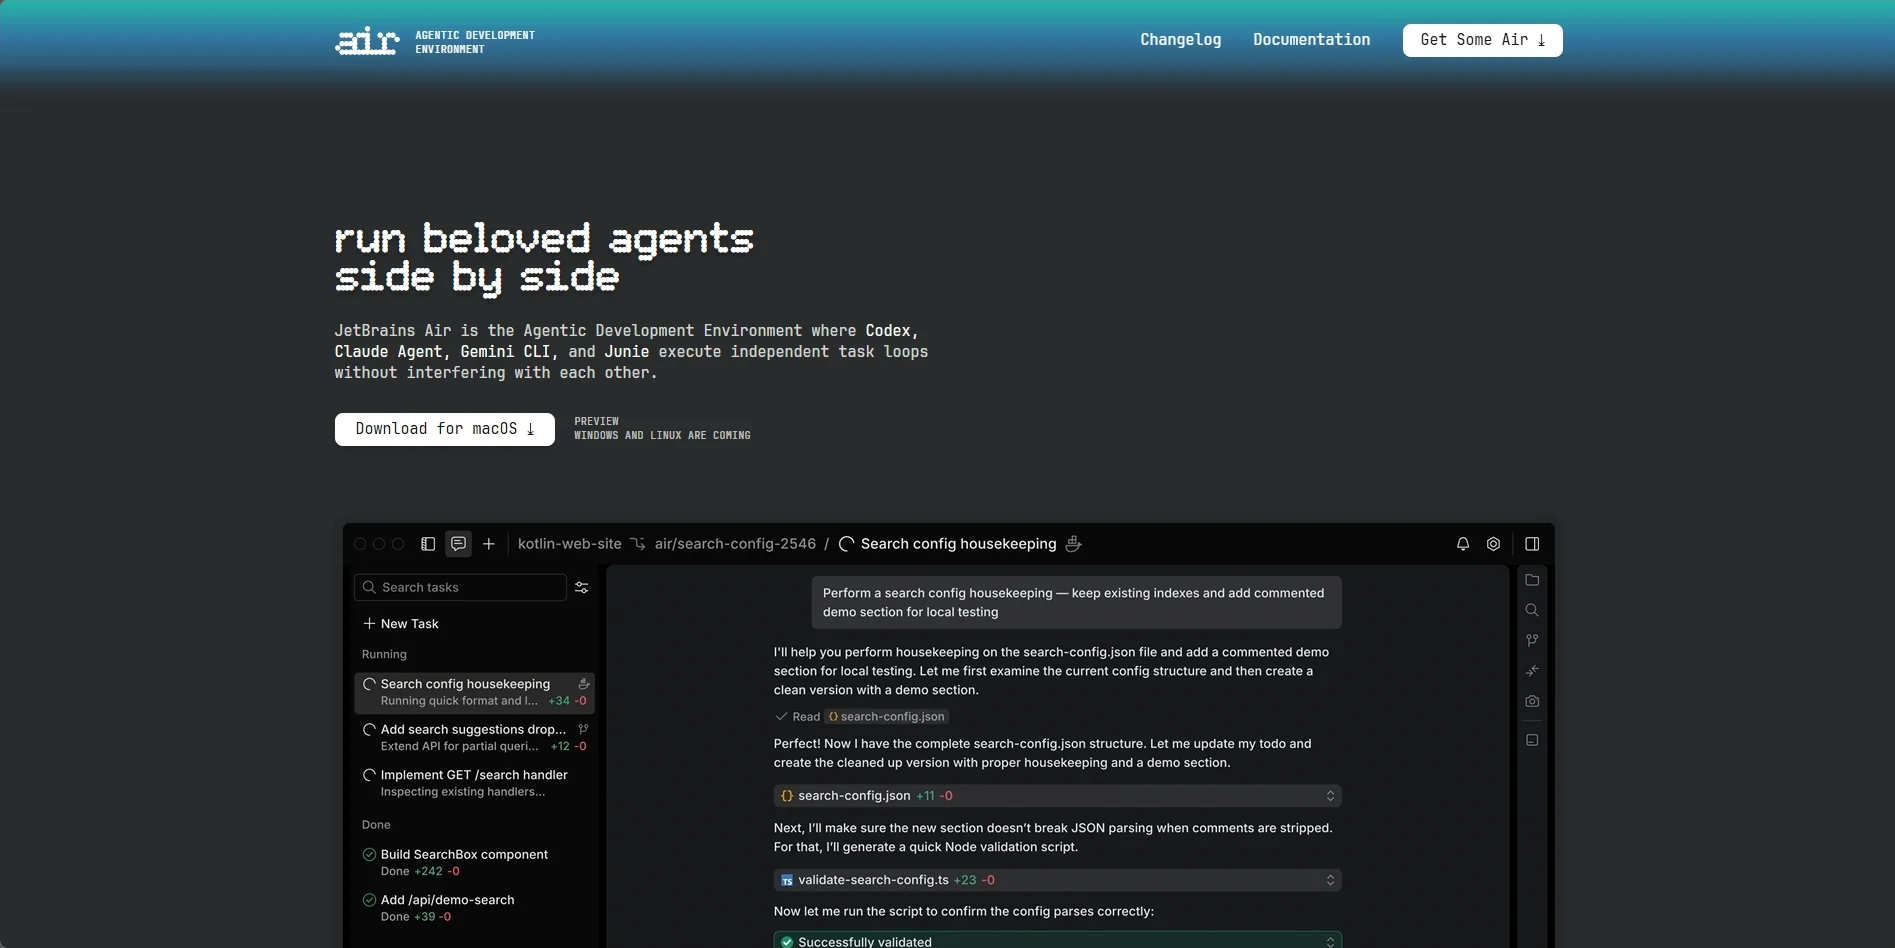Image resolution: width=1895 pixels, height=948 pixels.
Task: Open the Add /api/demo-search task
Action: [x=474, y=908]
